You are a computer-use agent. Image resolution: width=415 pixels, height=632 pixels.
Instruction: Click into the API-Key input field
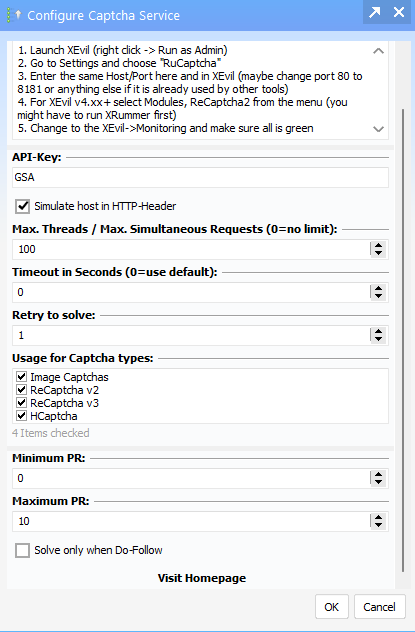(200, 177)
